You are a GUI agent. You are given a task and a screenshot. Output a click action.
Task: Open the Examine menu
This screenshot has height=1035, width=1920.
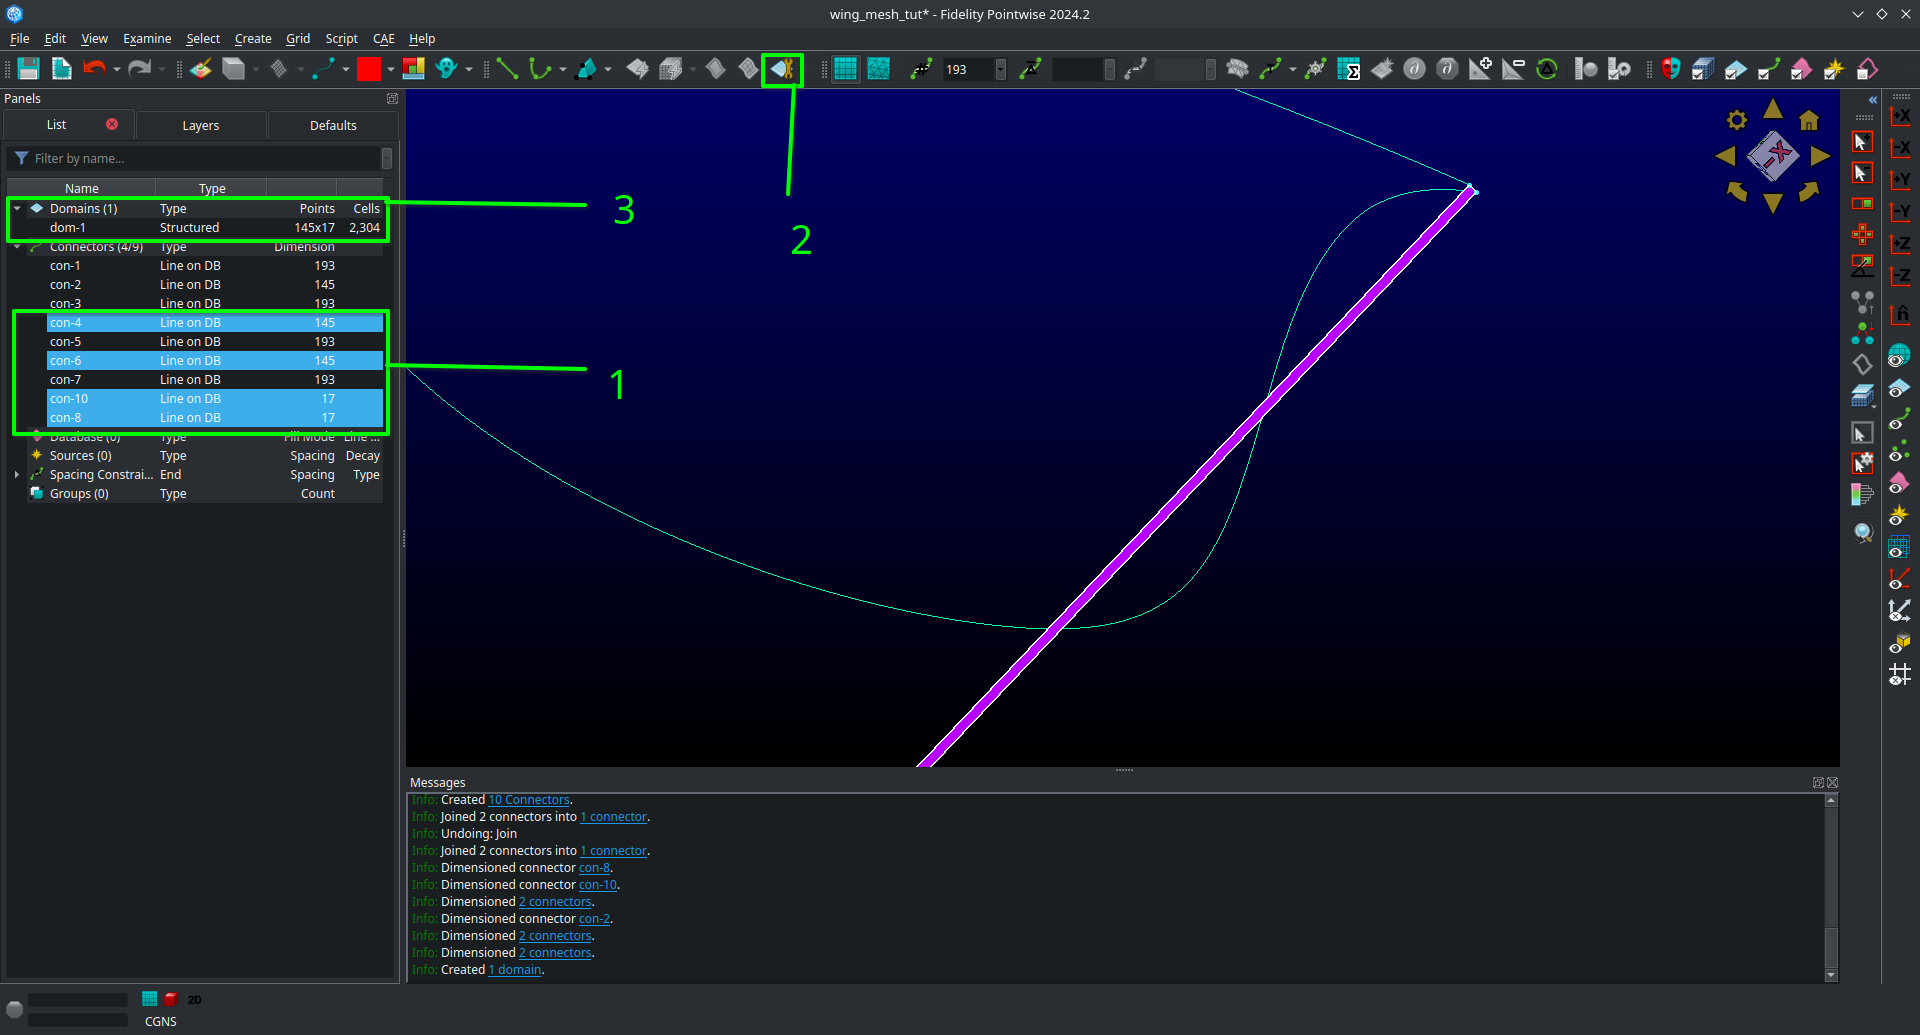147,39
